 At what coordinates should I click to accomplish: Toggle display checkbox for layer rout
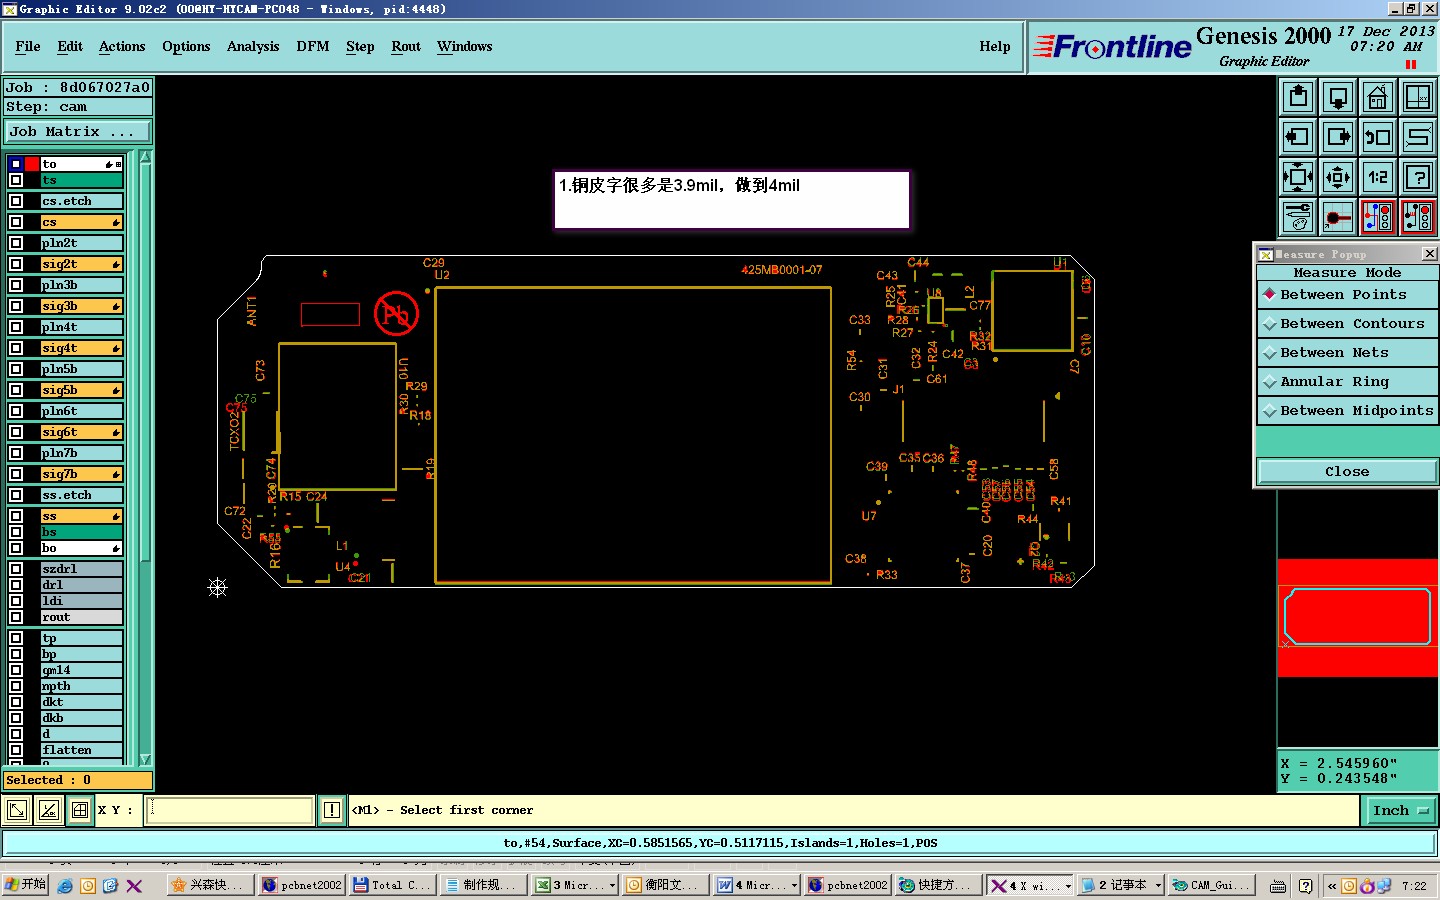click(16, 617)
